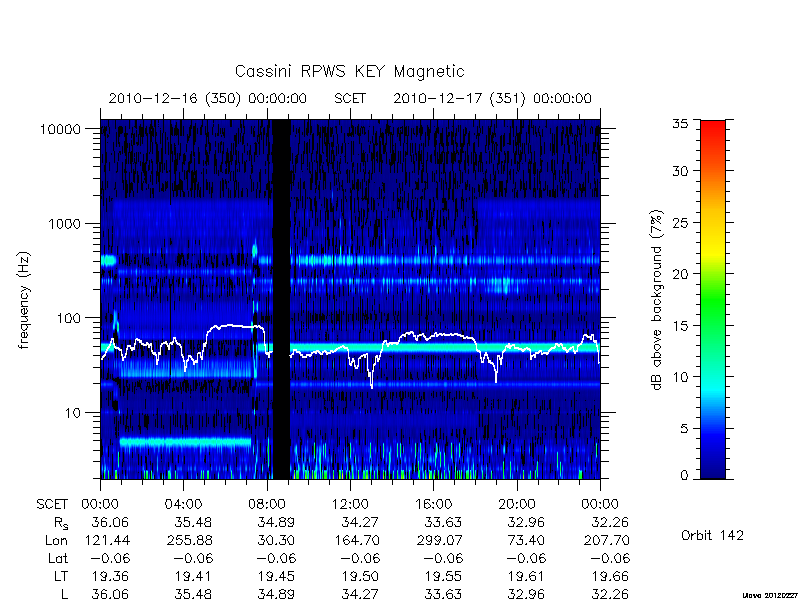800x600 pixels.
Task: Click the Rs row value 34.89
Action: point(276,523)
